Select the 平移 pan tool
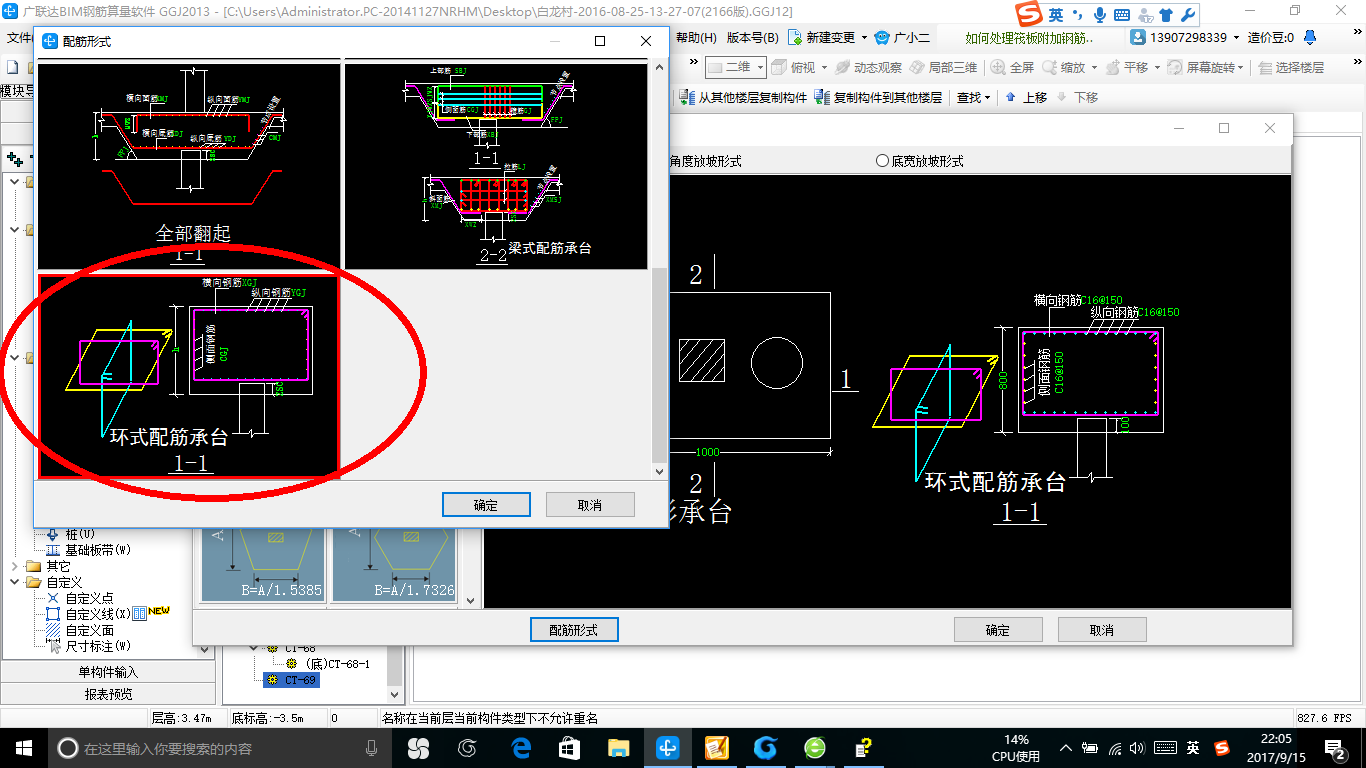1366x768 pixels. click(x=1126, y=67)
